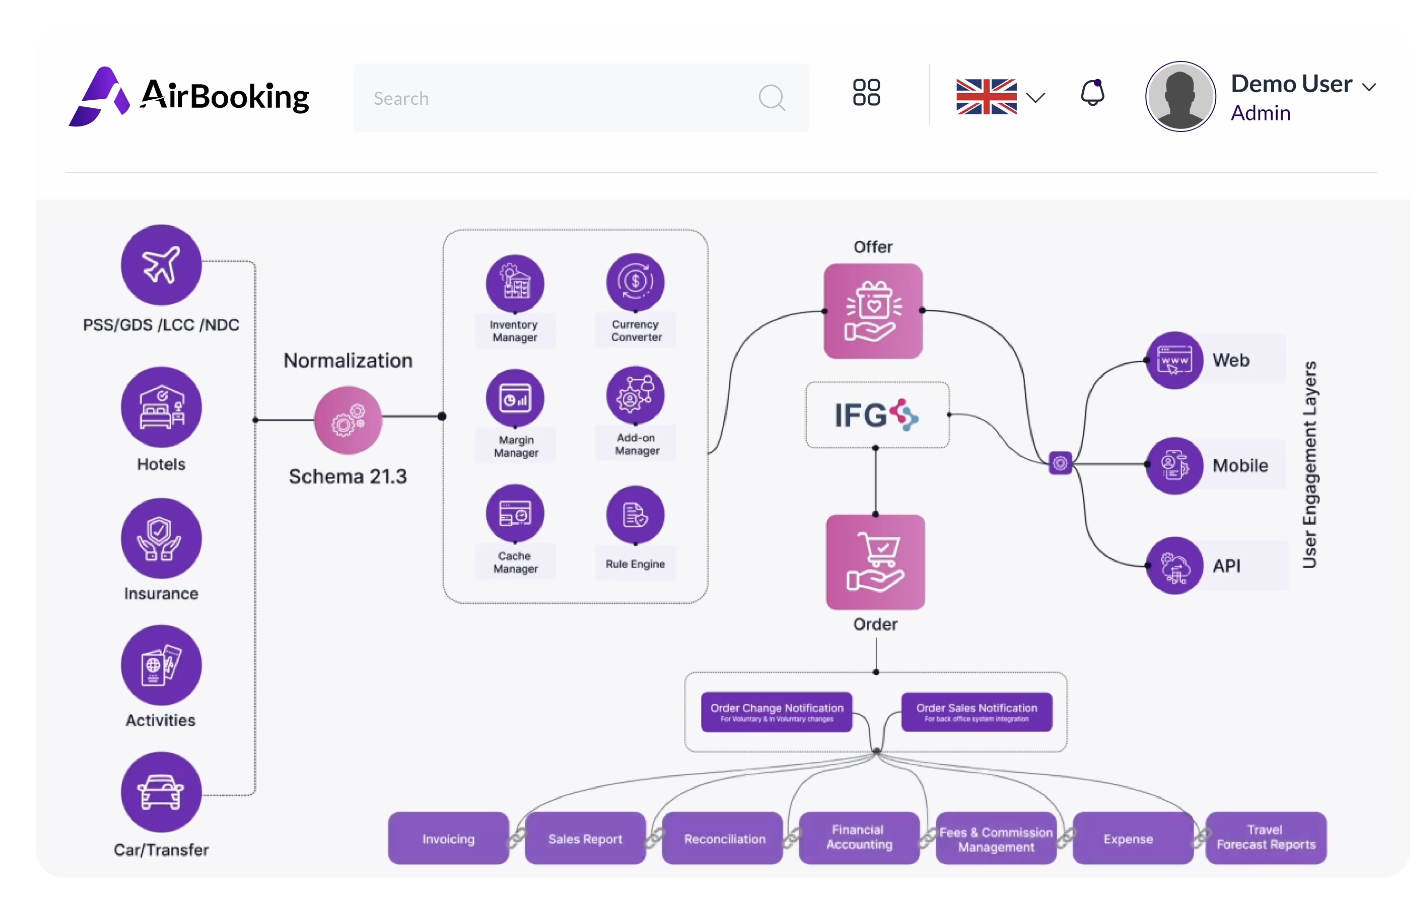Viewport: 1418px width, 918px height.
Task: Click the Offer gift box icon
Action: [x=873, y=311]
